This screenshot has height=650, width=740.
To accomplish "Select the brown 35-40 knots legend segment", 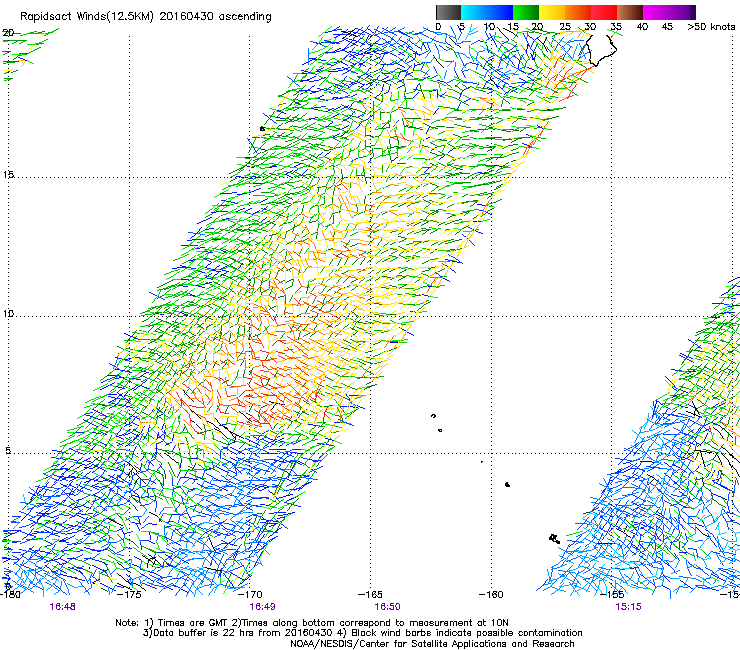I will pos(630,12).
